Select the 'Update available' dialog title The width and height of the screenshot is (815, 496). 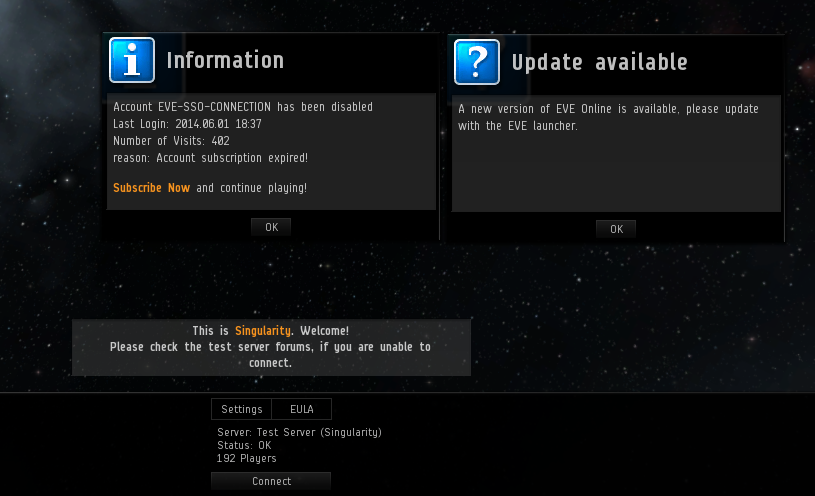(599, 62)
